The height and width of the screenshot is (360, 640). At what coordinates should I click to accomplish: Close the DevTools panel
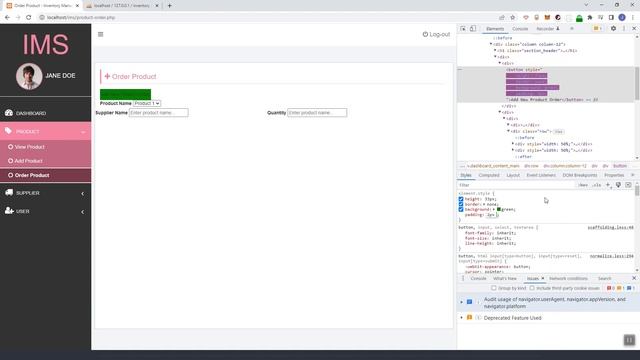(x=634, y=29)
